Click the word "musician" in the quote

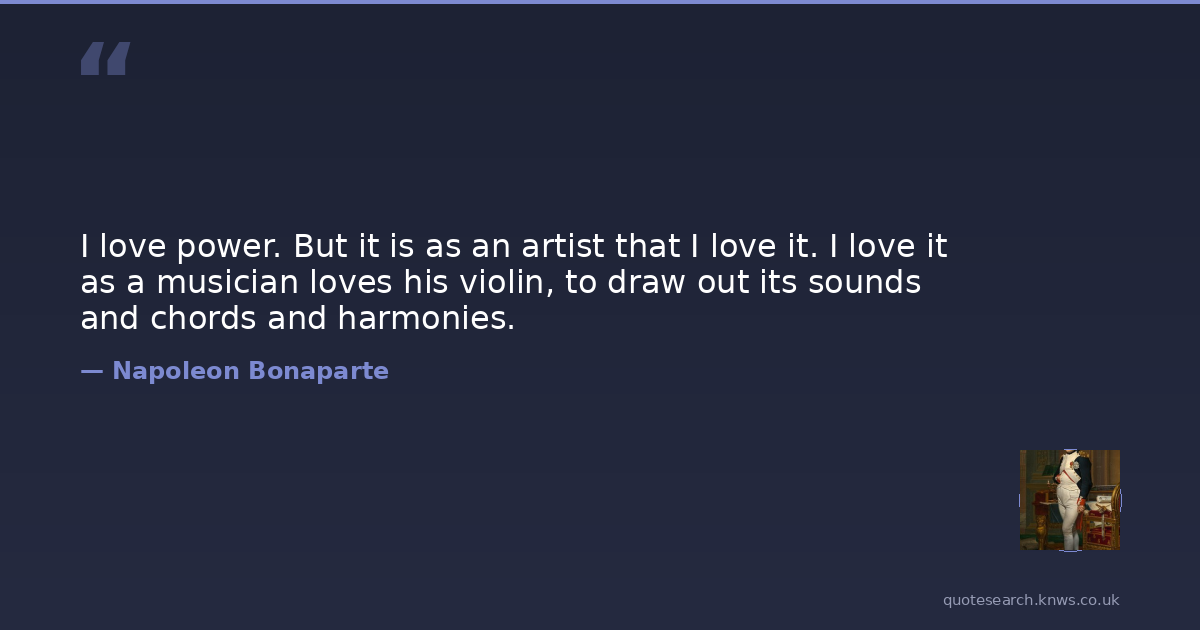click(x=227, y=283)
